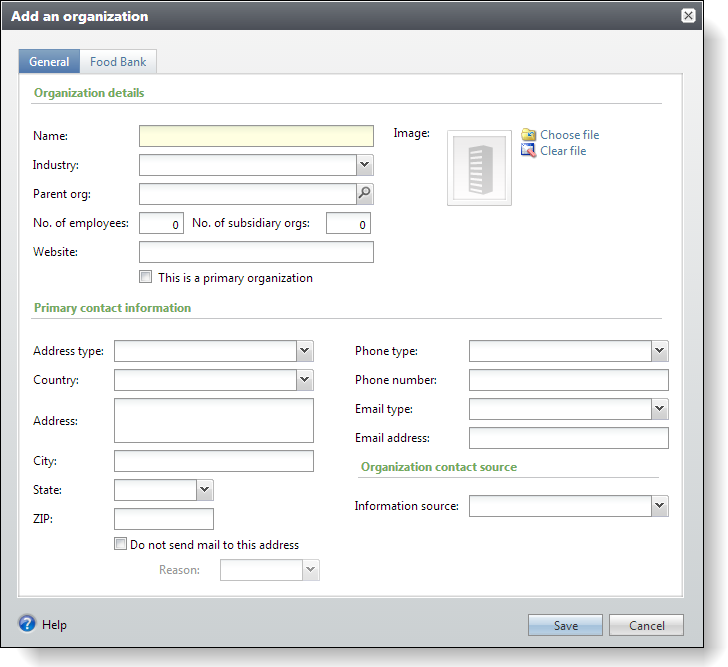The height and width of the screenshot is (667, 728).
Task: Click the Save button
Action: [565, 625]
